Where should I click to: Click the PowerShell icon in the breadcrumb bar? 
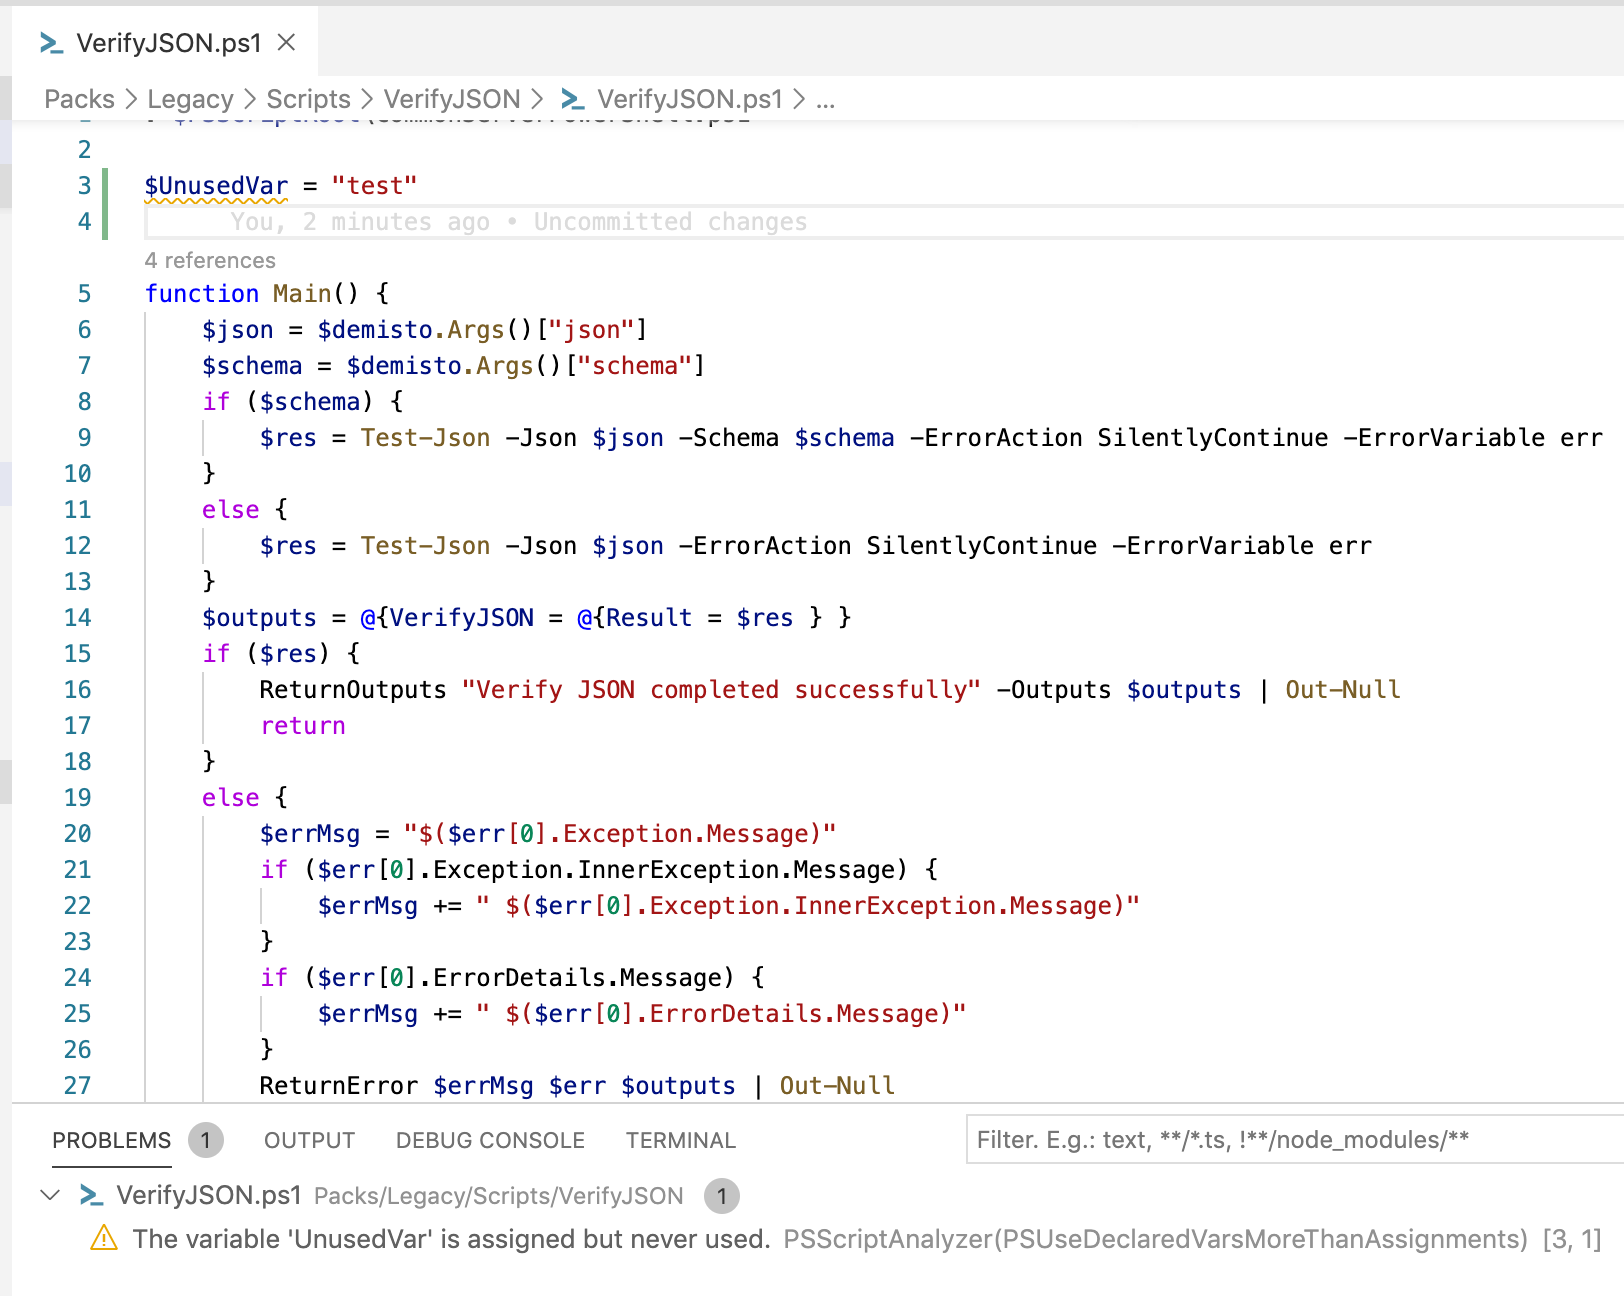tap(570, 99)
